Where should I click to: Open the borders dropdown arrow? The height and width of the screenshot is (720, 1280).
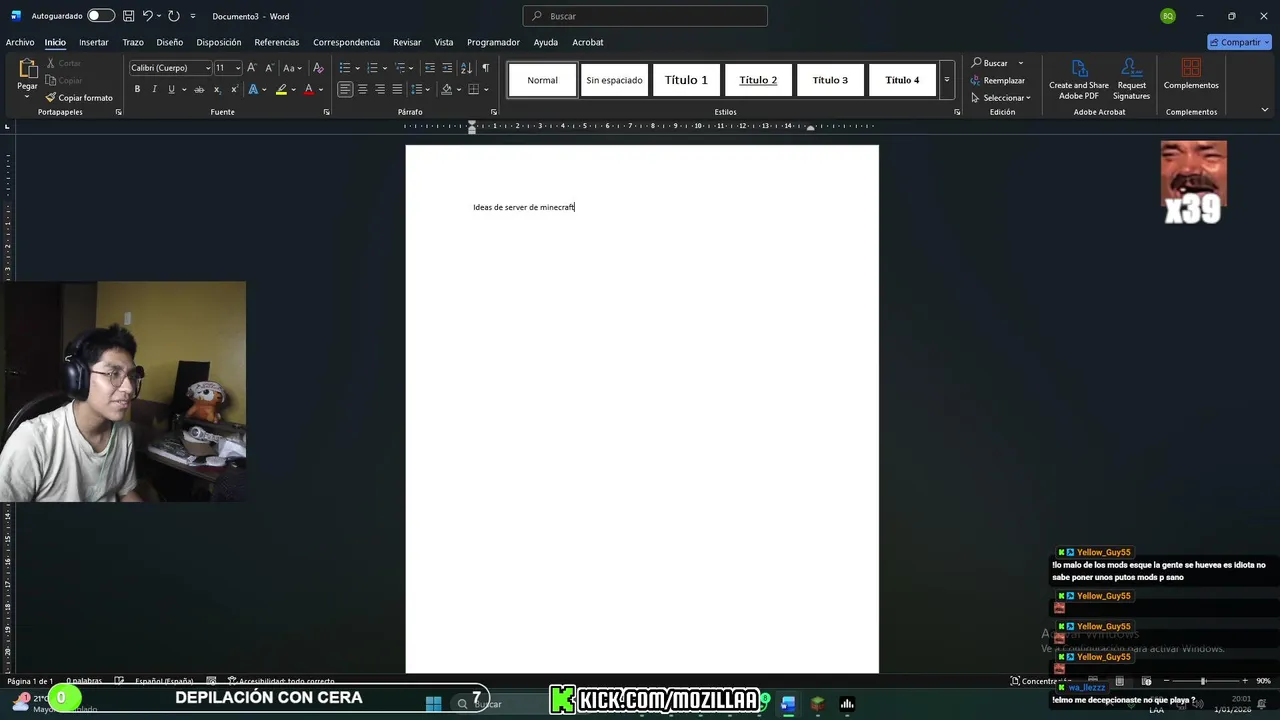tap(487, 89)
